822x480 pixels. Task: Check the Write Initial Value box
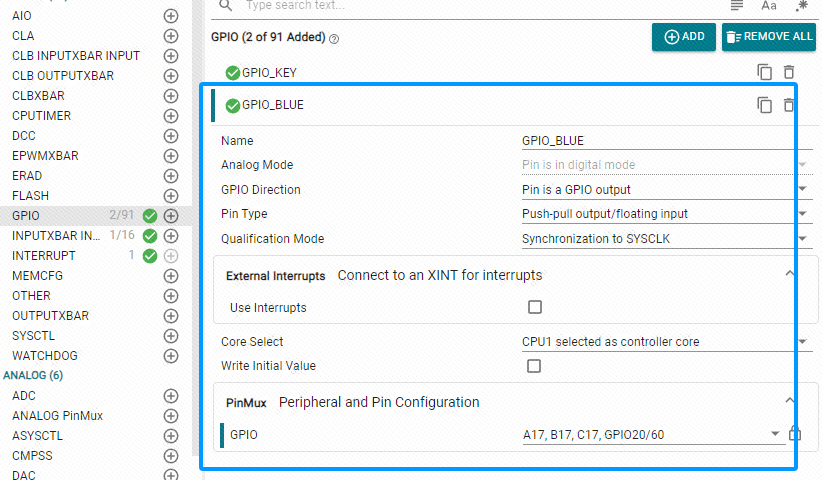[x=534, y=366]
